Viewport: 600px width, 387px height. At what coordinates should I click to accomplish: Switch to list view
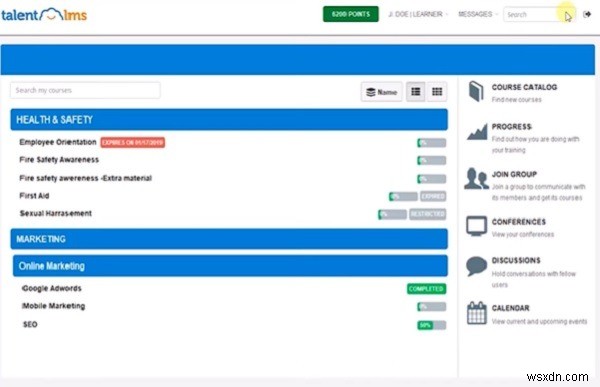tap(416, 92)
